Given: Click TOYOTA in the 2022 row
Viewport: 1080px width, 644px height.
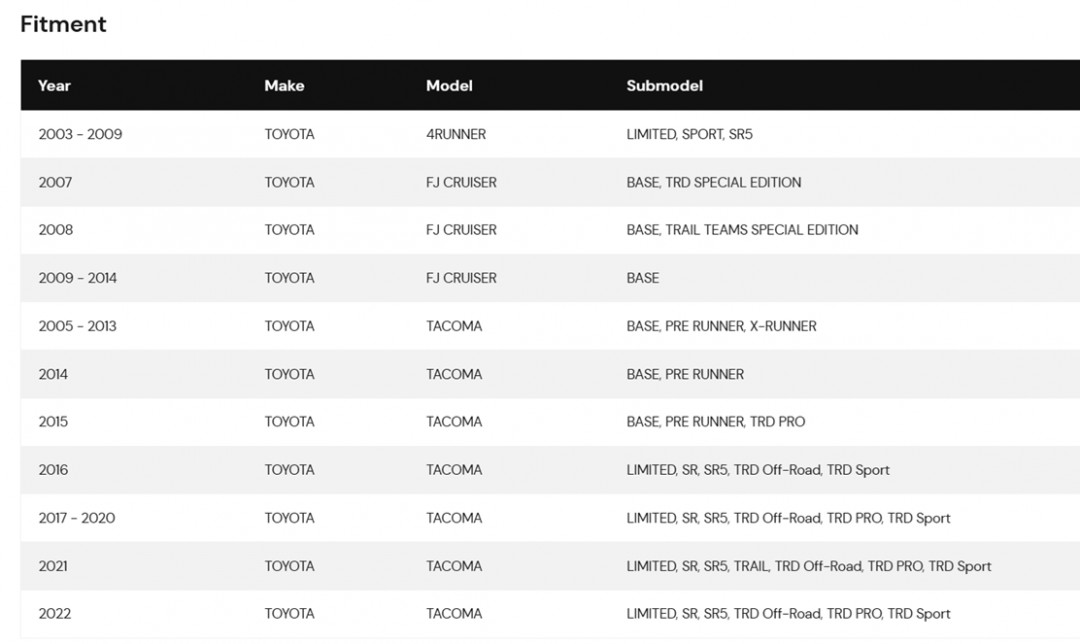Looking at the screenshot, I should coord(289,614).
